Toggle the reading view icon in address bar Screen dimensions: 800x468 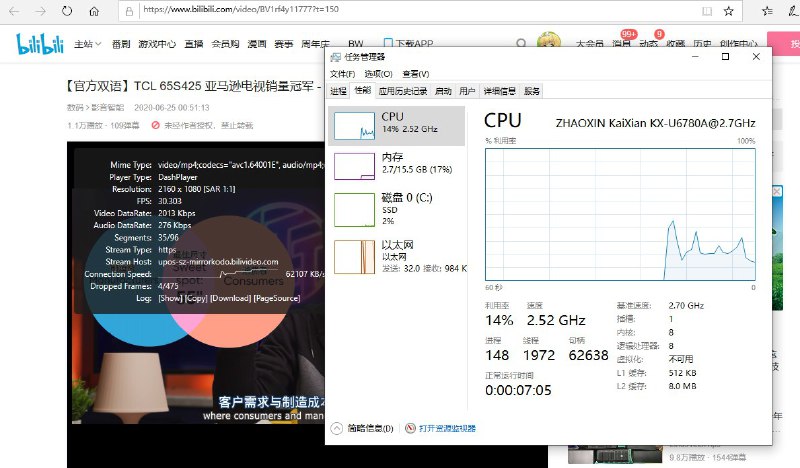[x=707, y=11]
